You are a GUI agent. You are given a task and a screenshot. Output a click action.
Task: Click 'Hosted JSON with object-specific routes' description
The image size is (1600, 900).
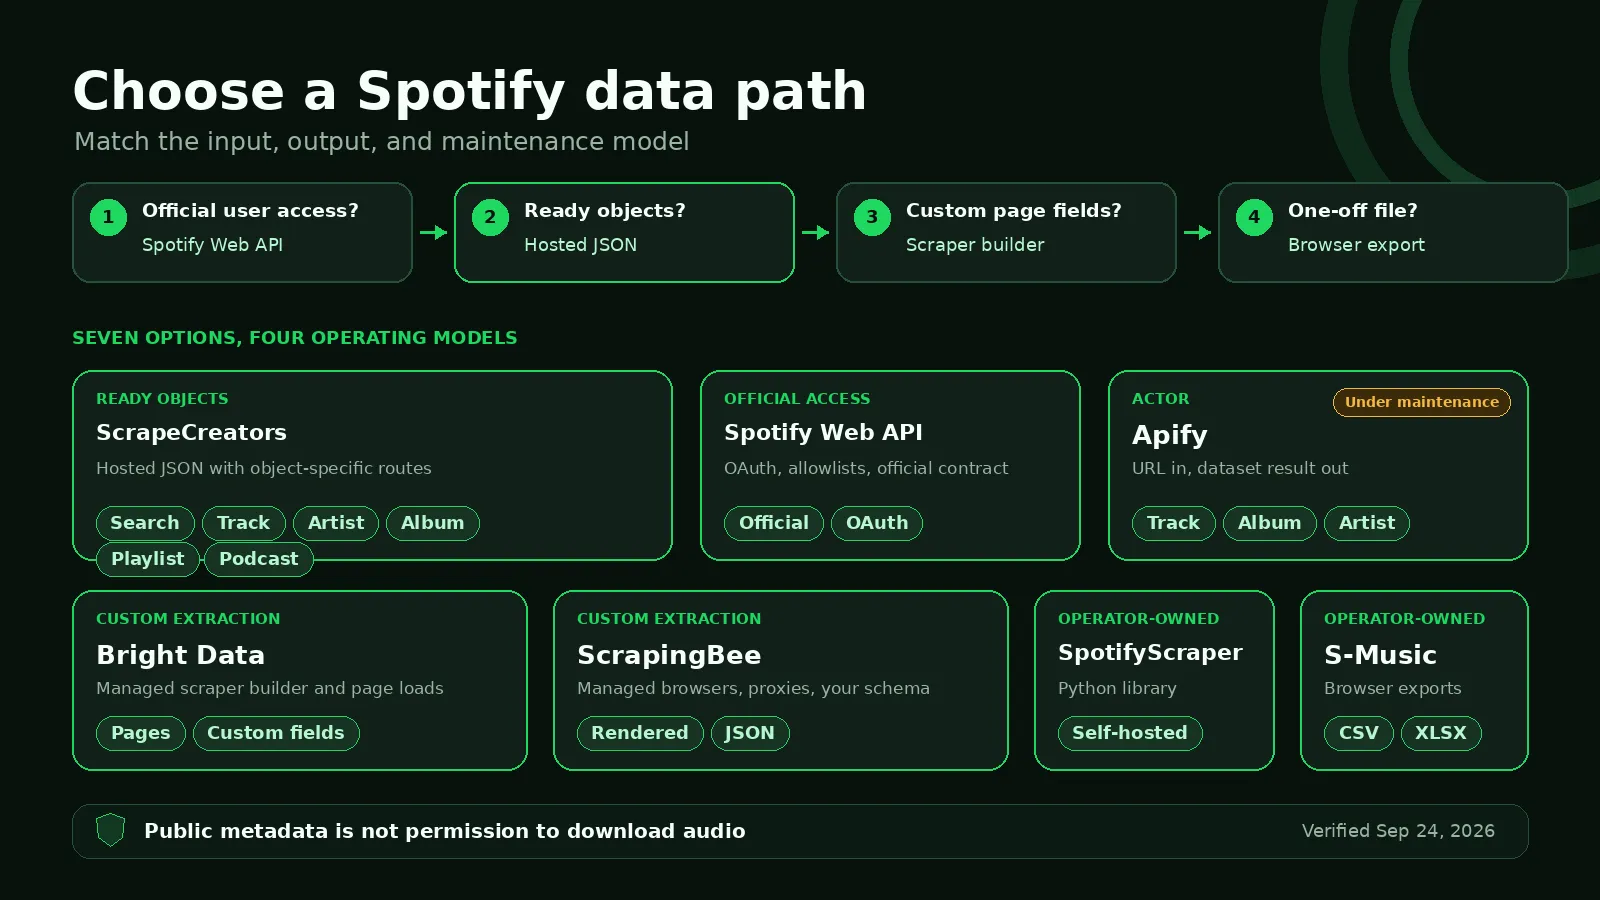point(264,468)
